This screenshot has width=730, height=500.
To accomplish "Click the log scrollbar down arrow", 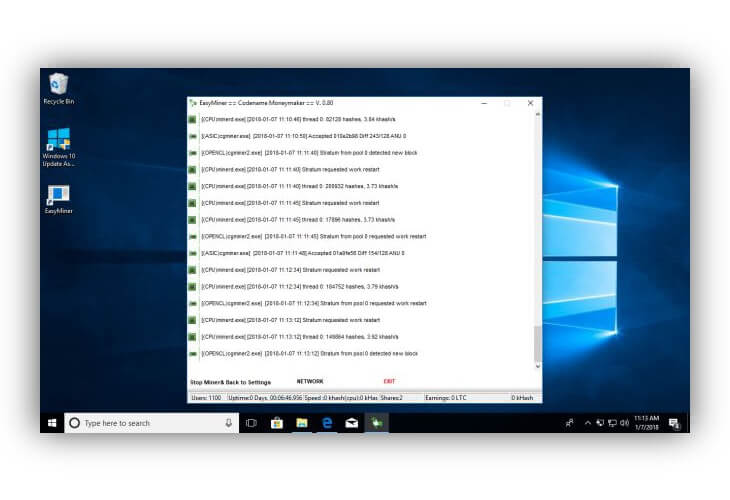I will click(538, 366).
